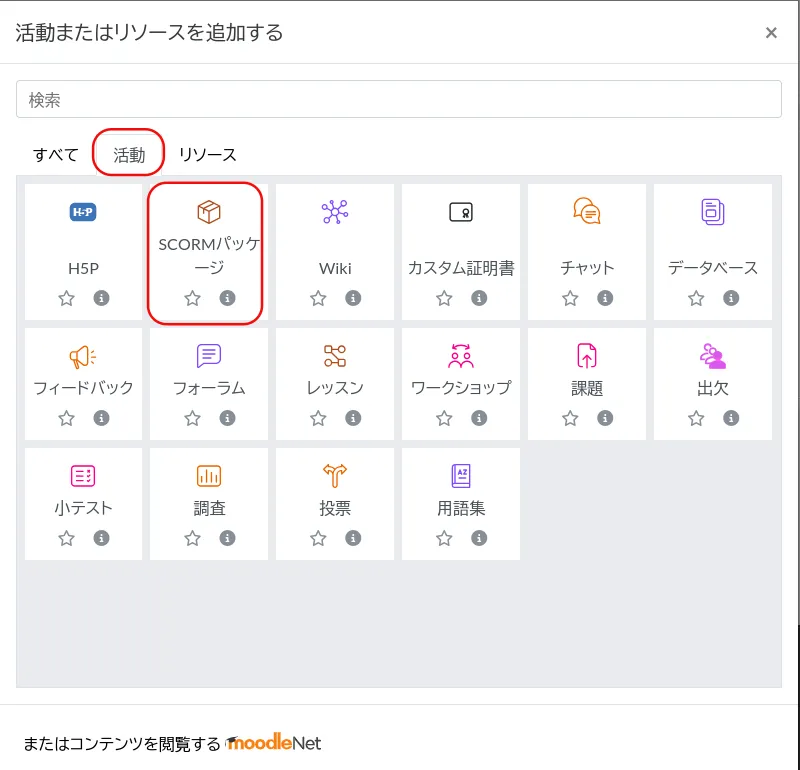
Task: Choose the フィードバック megaphone icon
Action: click(x=83, y=356)
